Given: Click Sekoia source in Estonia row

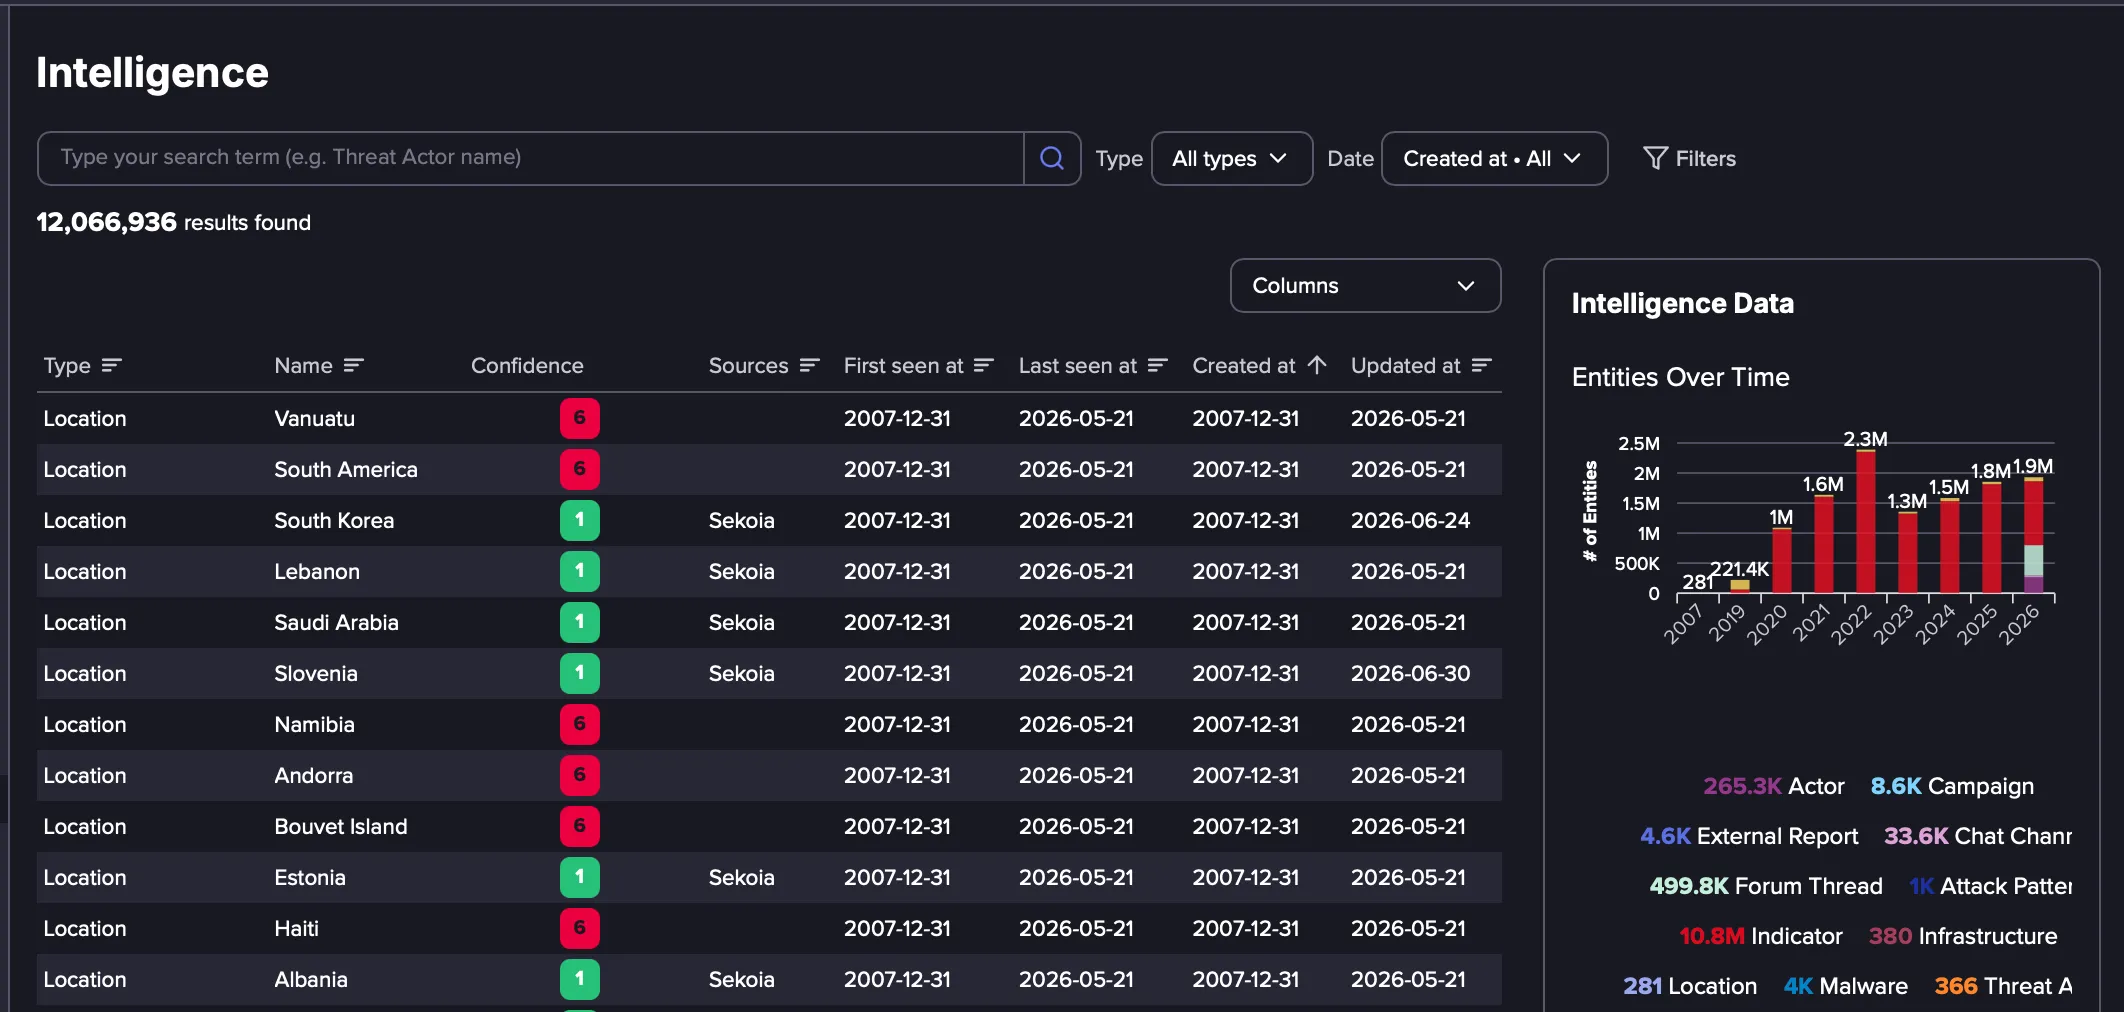Looking at the screenshot, I should (x=741, y=877).
